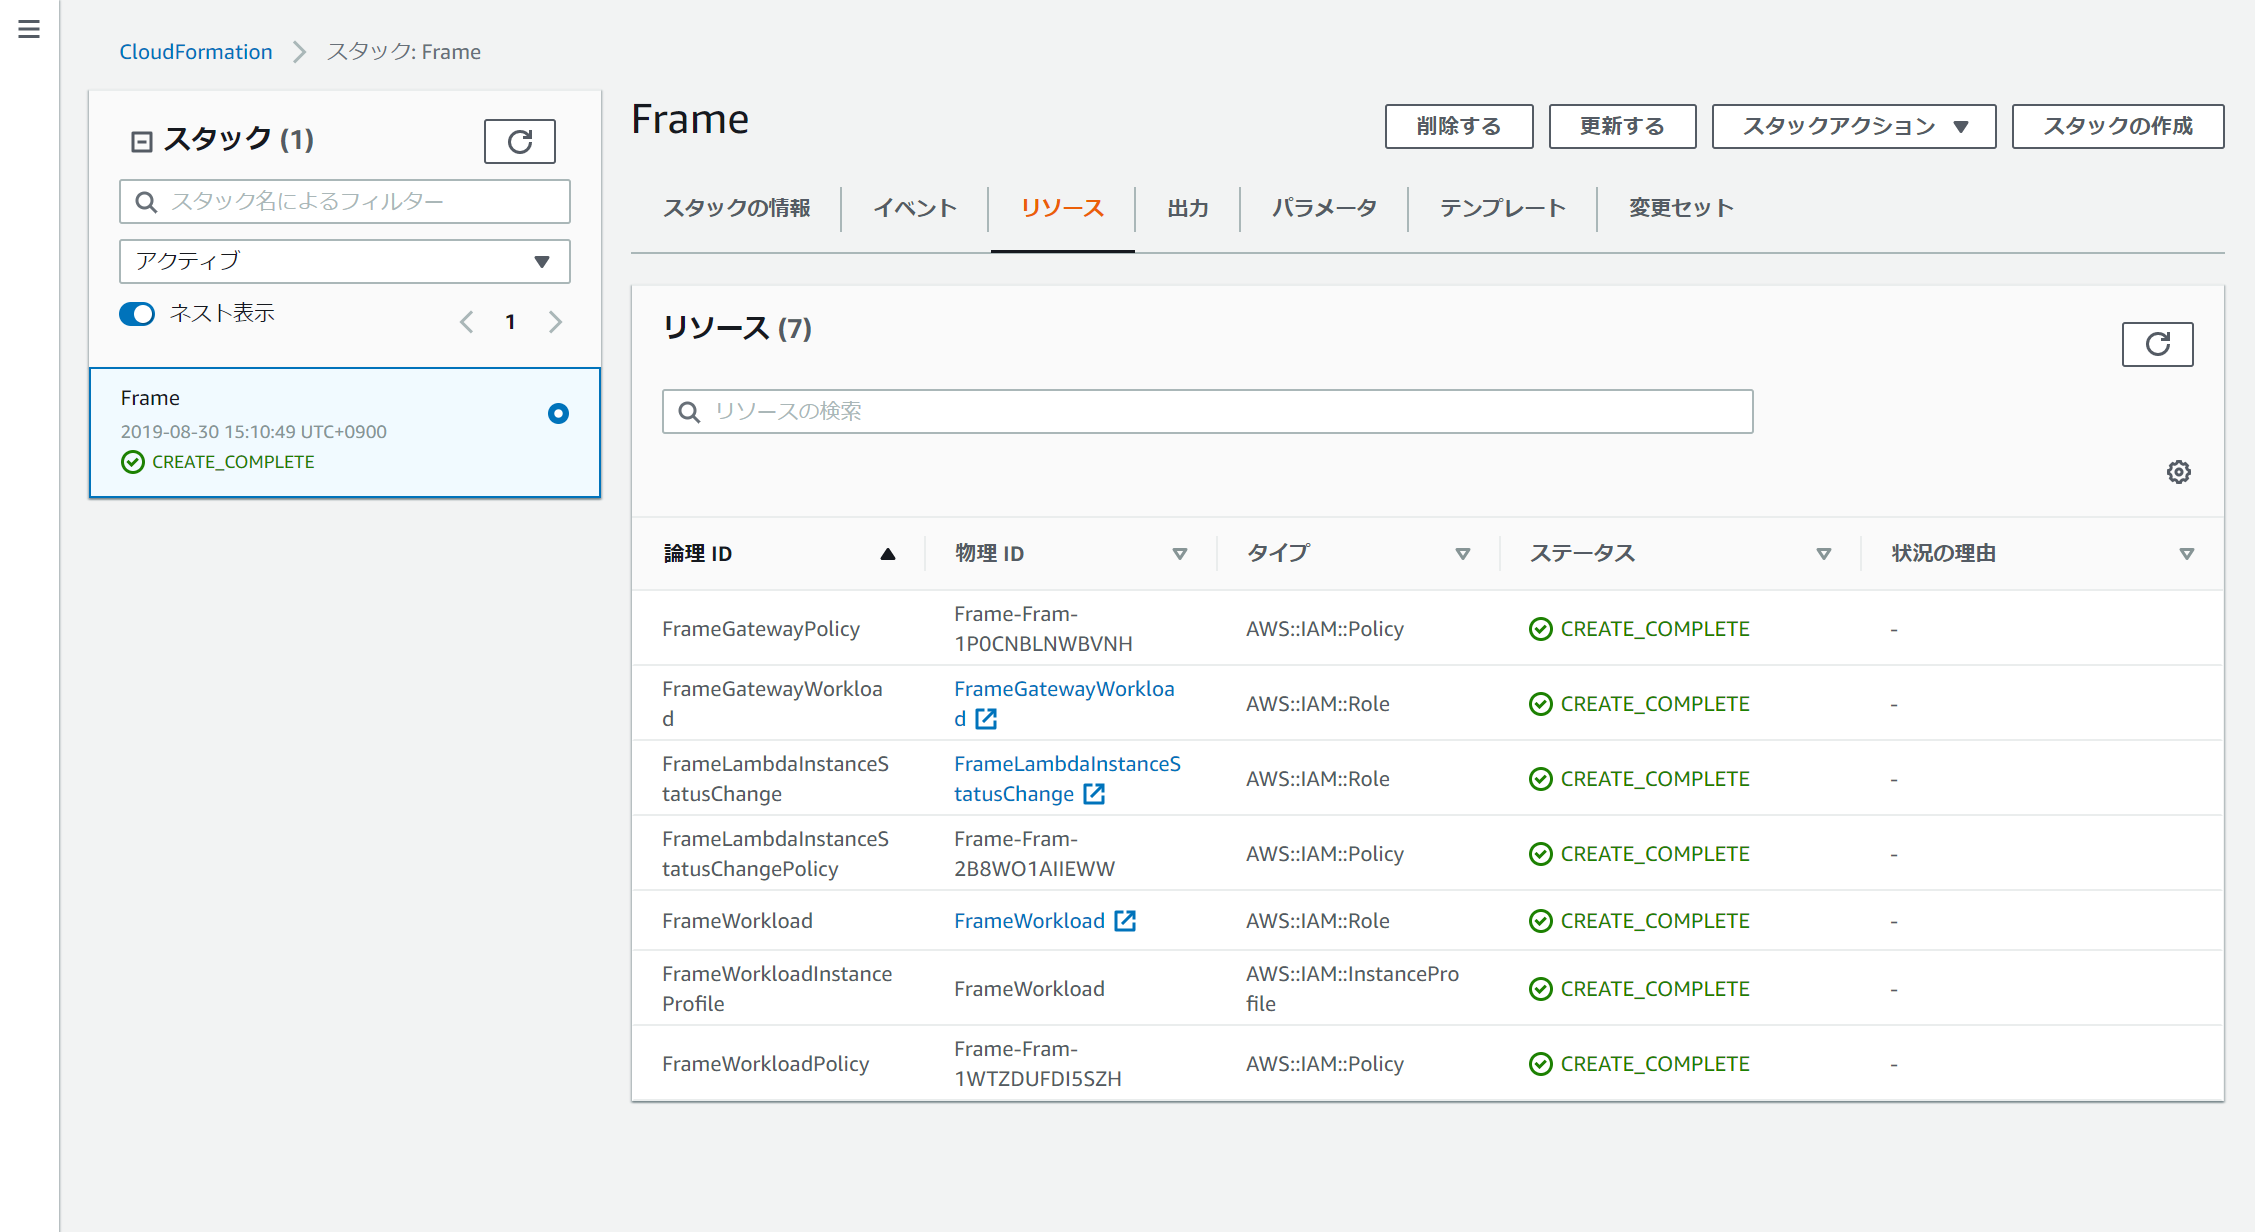Click FrameGatewayPolicy logical ID cell
The image size is (2256, 1232).
(761, 628)
